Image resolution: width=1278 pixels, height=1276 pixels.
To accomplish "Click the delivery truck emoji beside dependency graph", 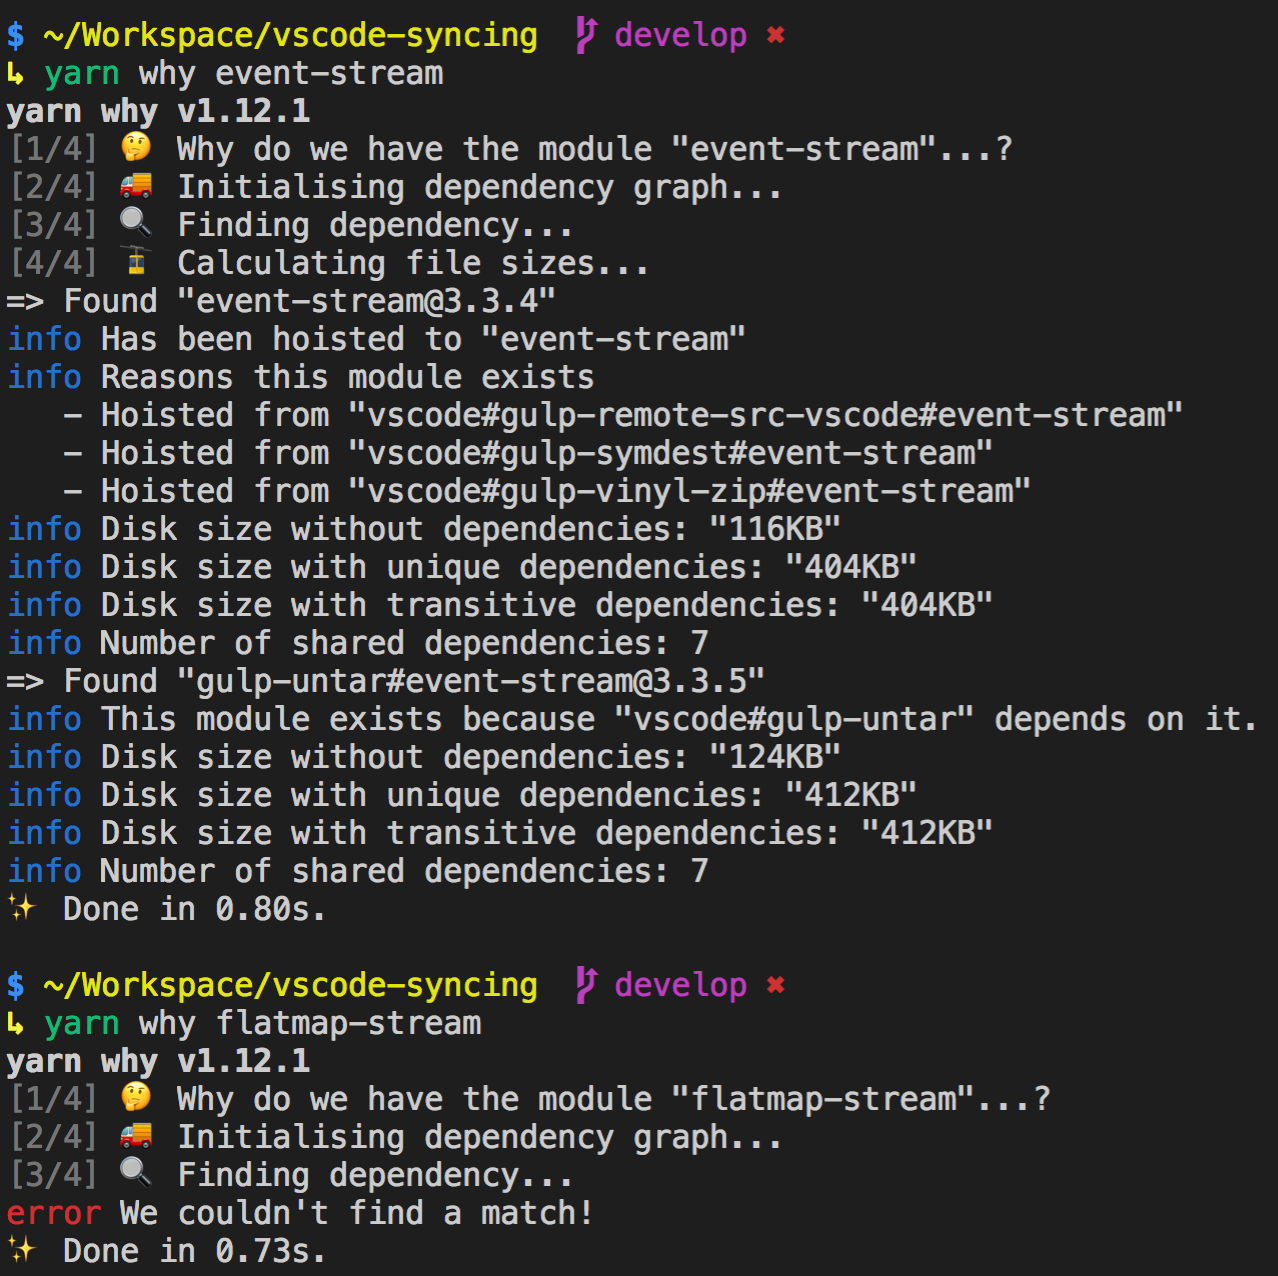I will click(138, 186).
